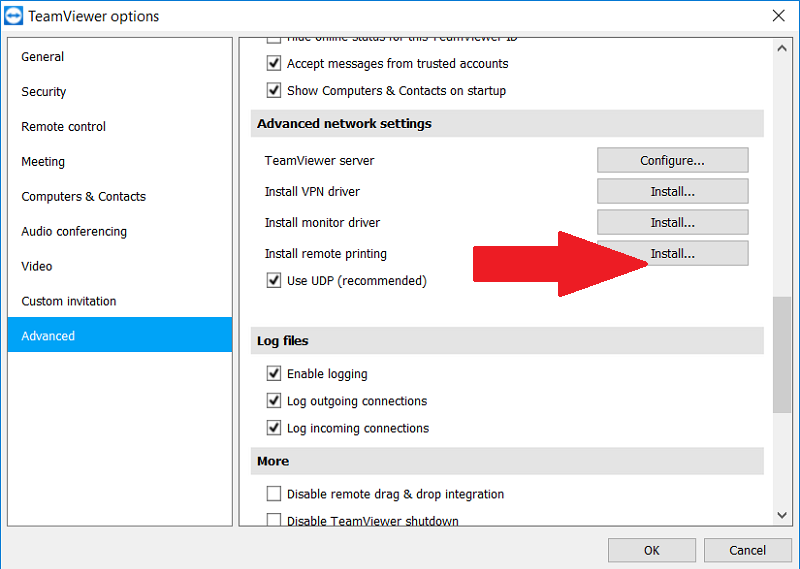Click Configure for TeamViewer server
800x569 pixels.
click(x=672, y=160)
